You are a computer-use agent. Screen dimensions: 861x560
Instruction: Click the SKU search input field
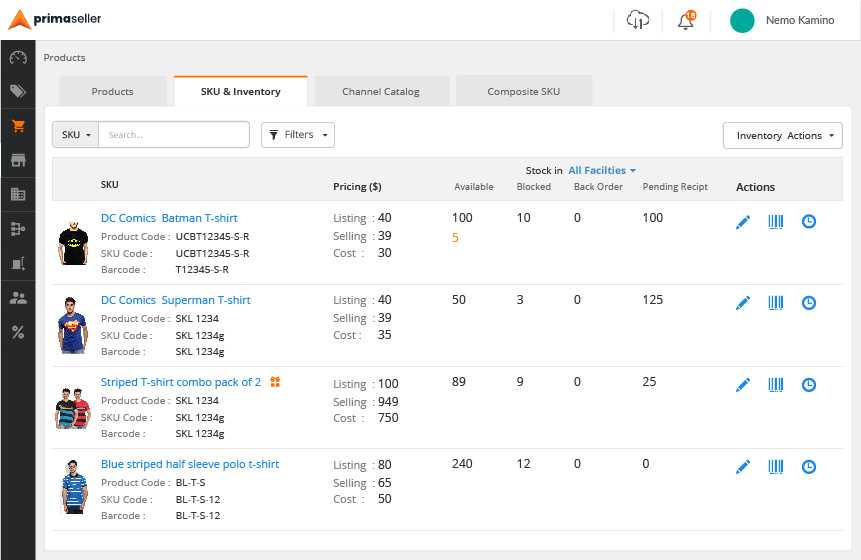pos(174,135)
